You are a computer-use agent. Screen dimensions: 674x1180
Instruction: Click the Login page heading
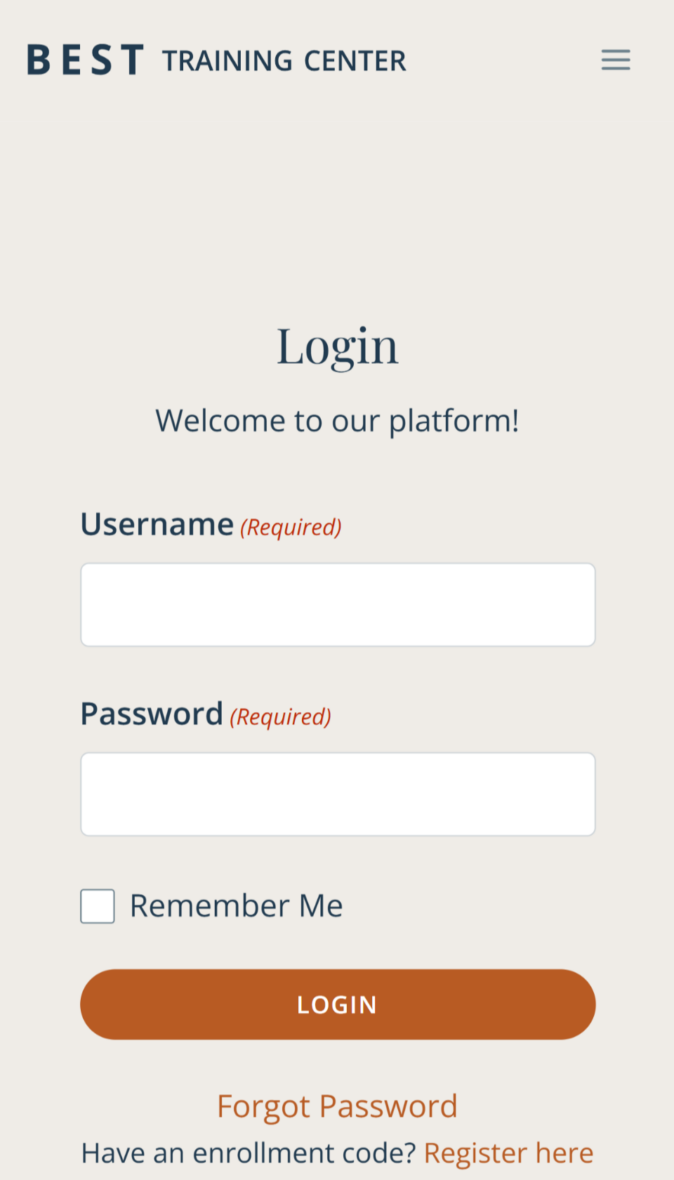tap(337, 346)
